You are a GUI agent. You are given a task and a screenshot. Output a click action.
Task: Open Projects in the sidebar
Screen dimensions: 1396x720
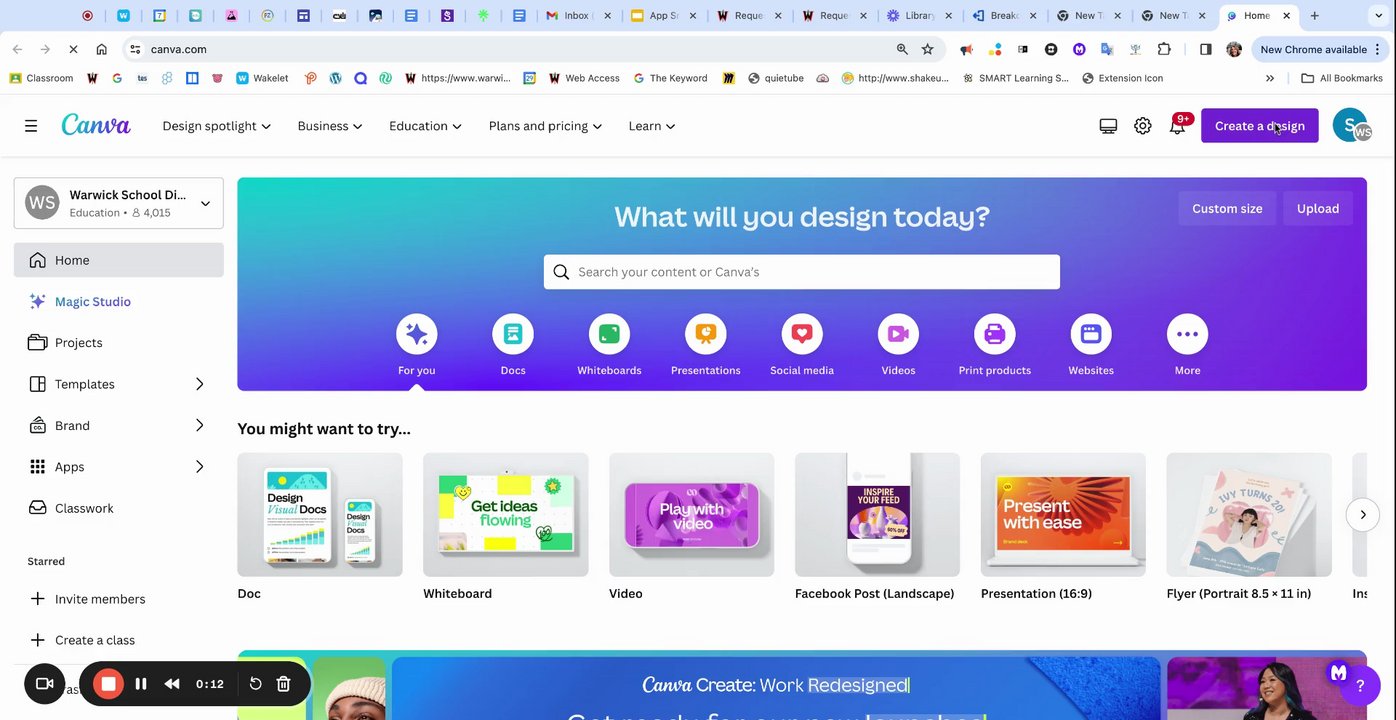pyautogui.click(x=119, y=343)
